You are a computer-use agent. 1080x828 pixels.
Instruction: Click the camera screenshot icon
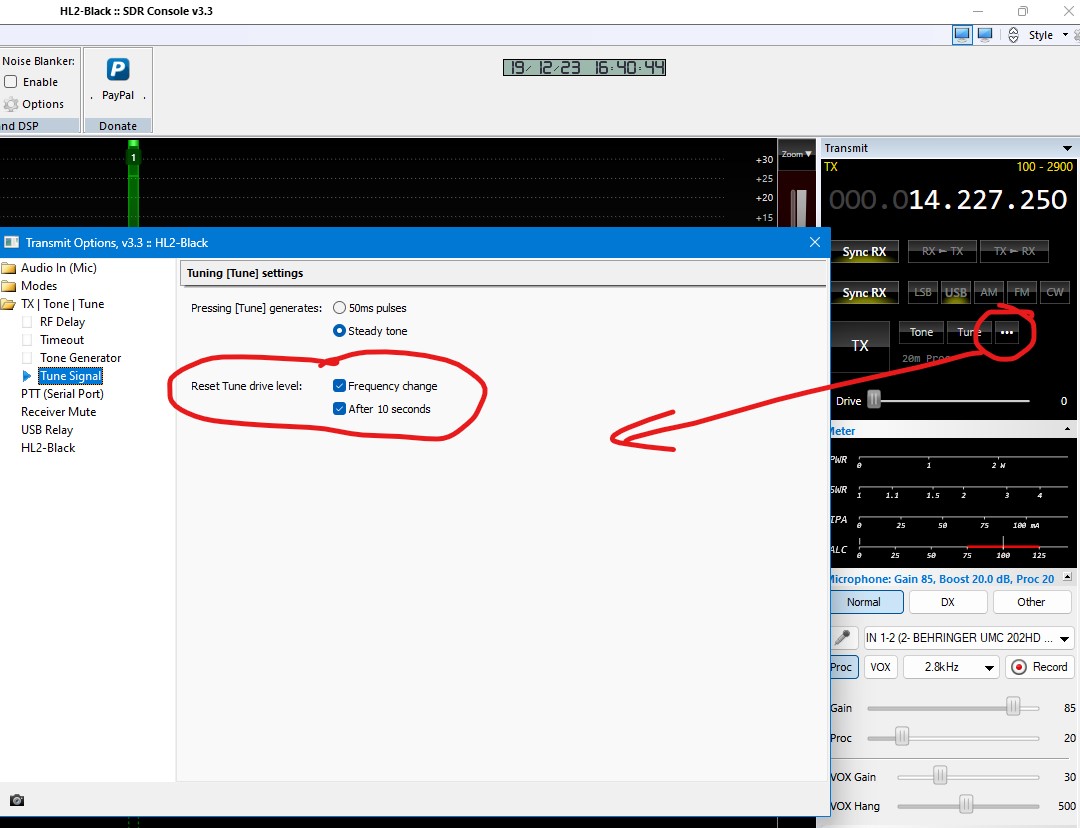[x=17, y=800]
